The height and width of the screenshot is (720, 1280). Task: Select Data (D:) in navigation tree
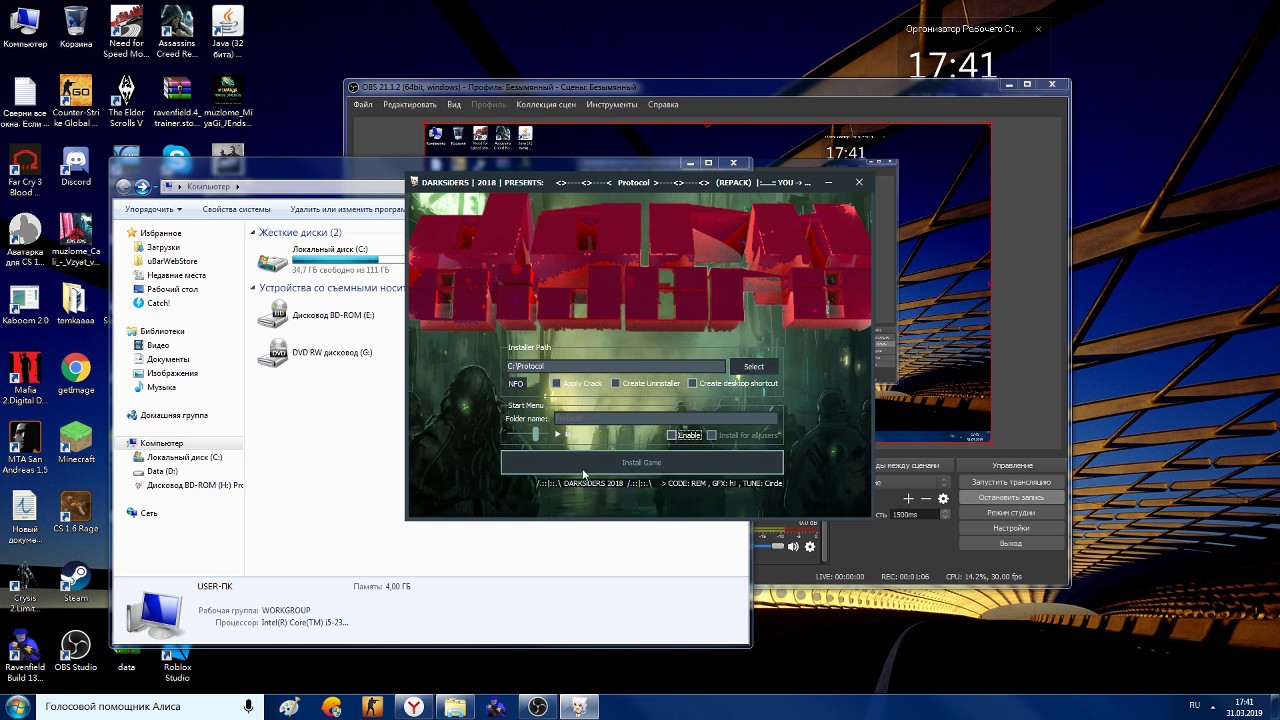point(162,471)
